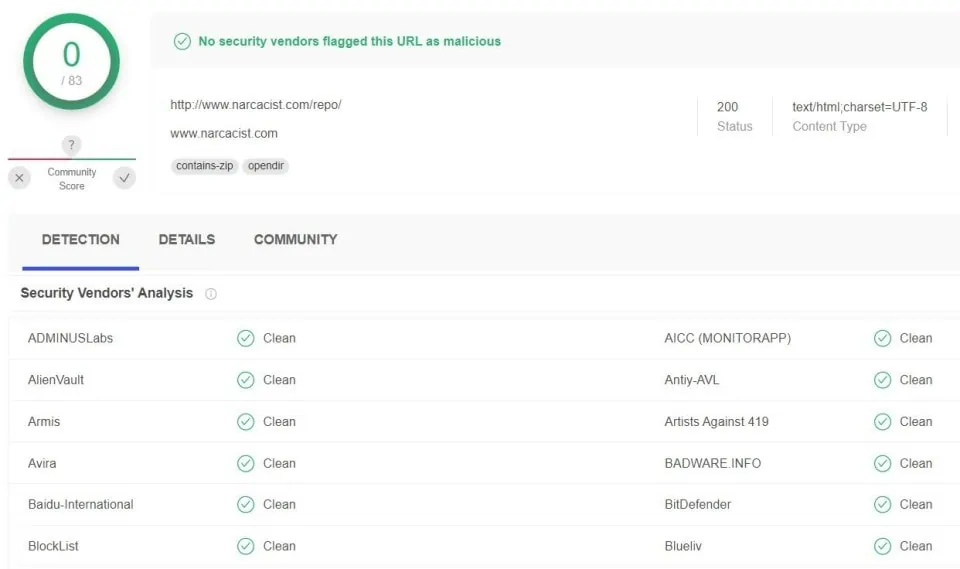Image resolution: width=960 pixels, height=569 pixels.
Task: Click the text/html;charset=UTF-8 content type value
Action: (860, 107)
